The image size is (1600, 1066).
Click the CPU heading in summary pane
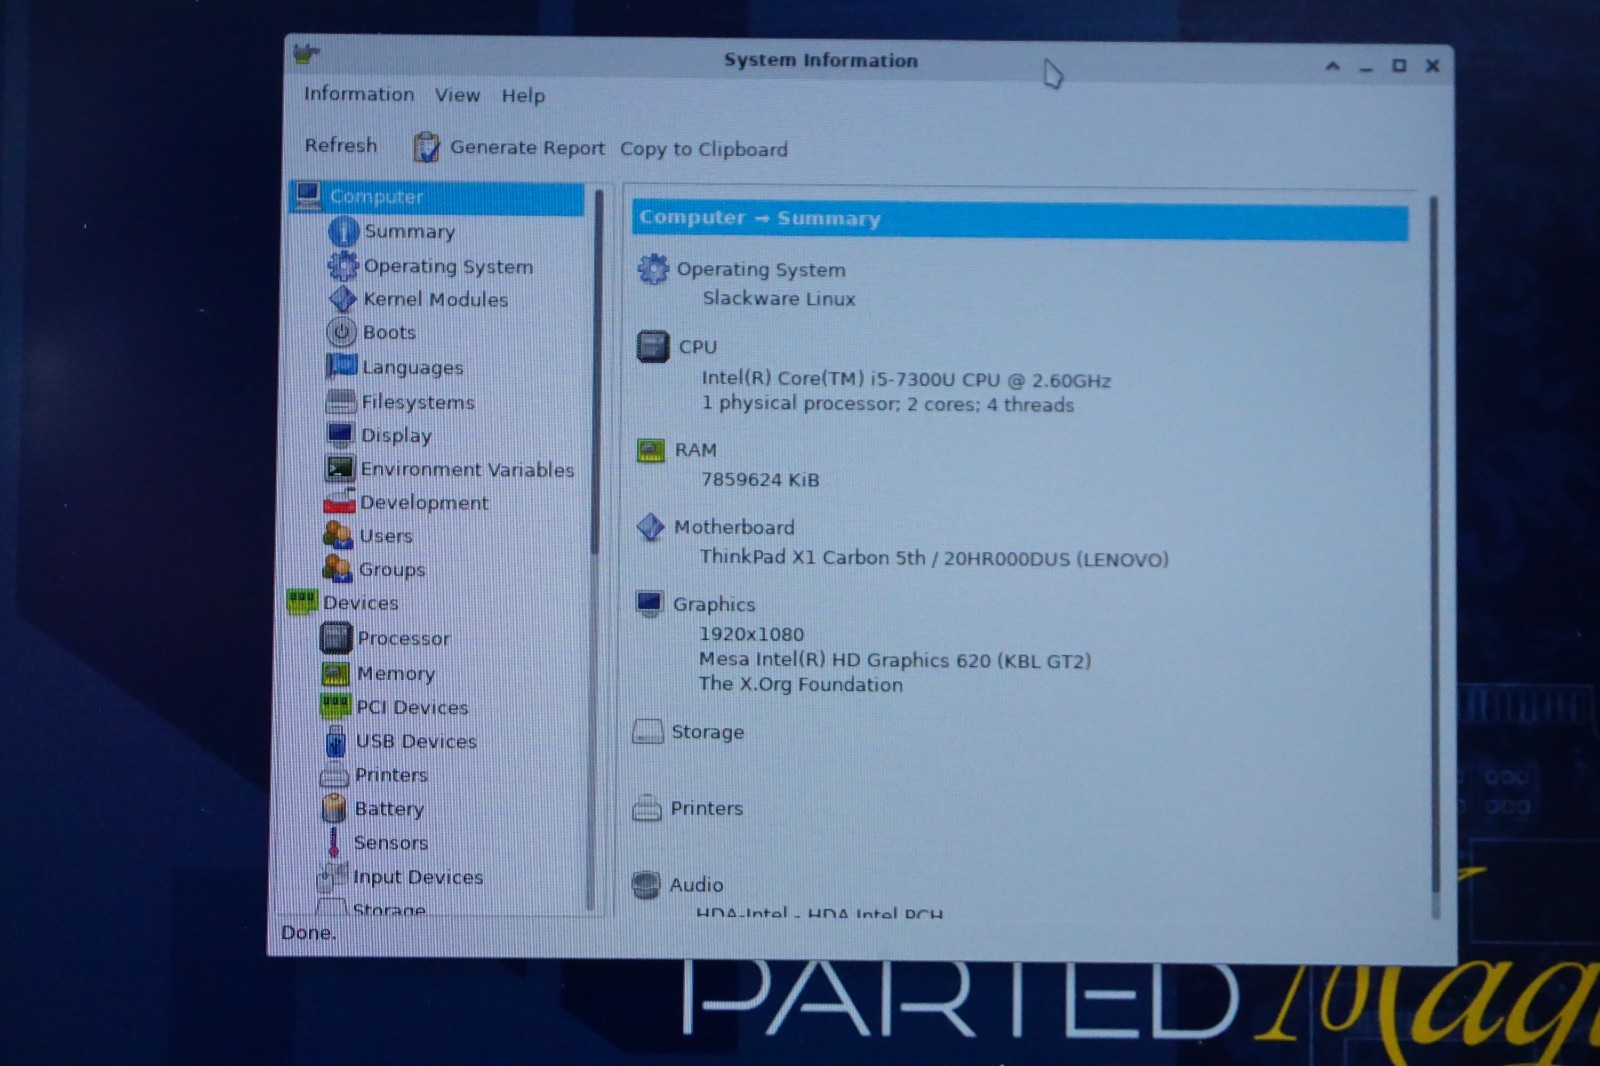pos(698,347)
